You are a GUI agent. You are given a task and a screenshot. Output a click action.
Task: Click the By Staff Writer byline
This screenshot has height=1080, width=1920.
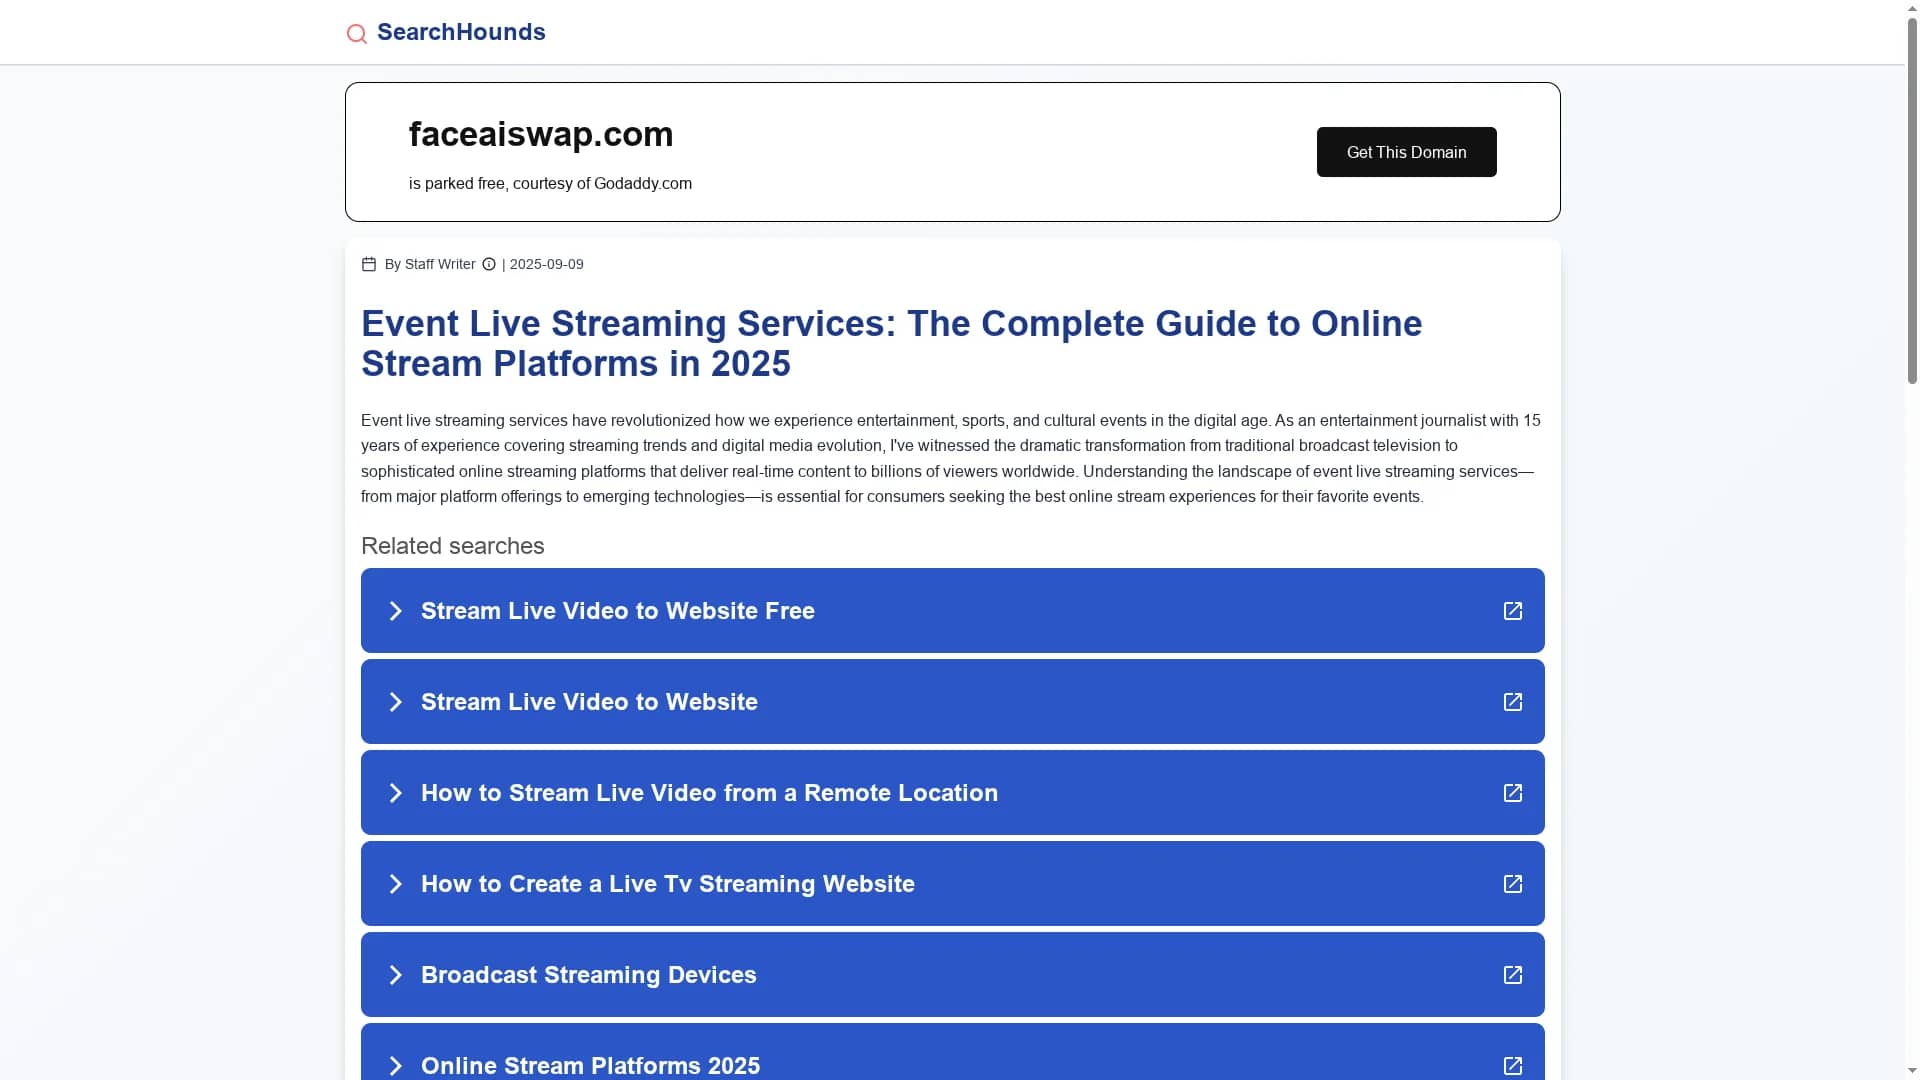click(x=430, y=264)
